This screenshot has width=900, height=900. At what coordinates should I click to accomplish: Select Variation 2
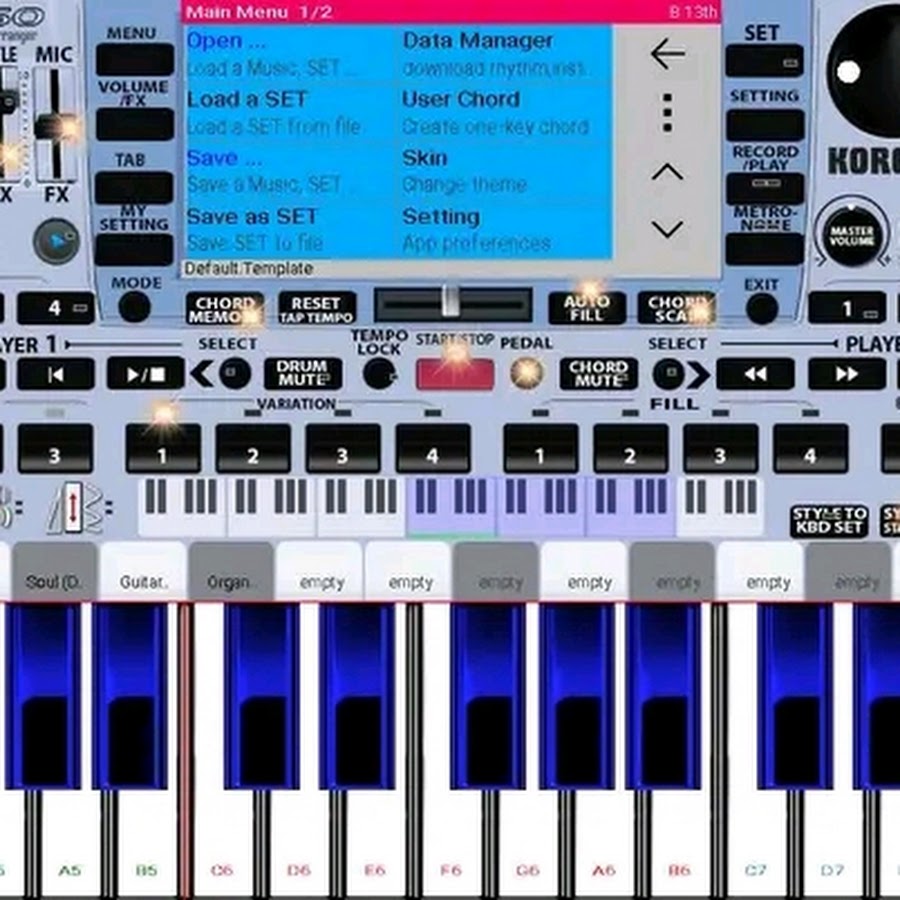pyautogui.click(x=253, y=449)
